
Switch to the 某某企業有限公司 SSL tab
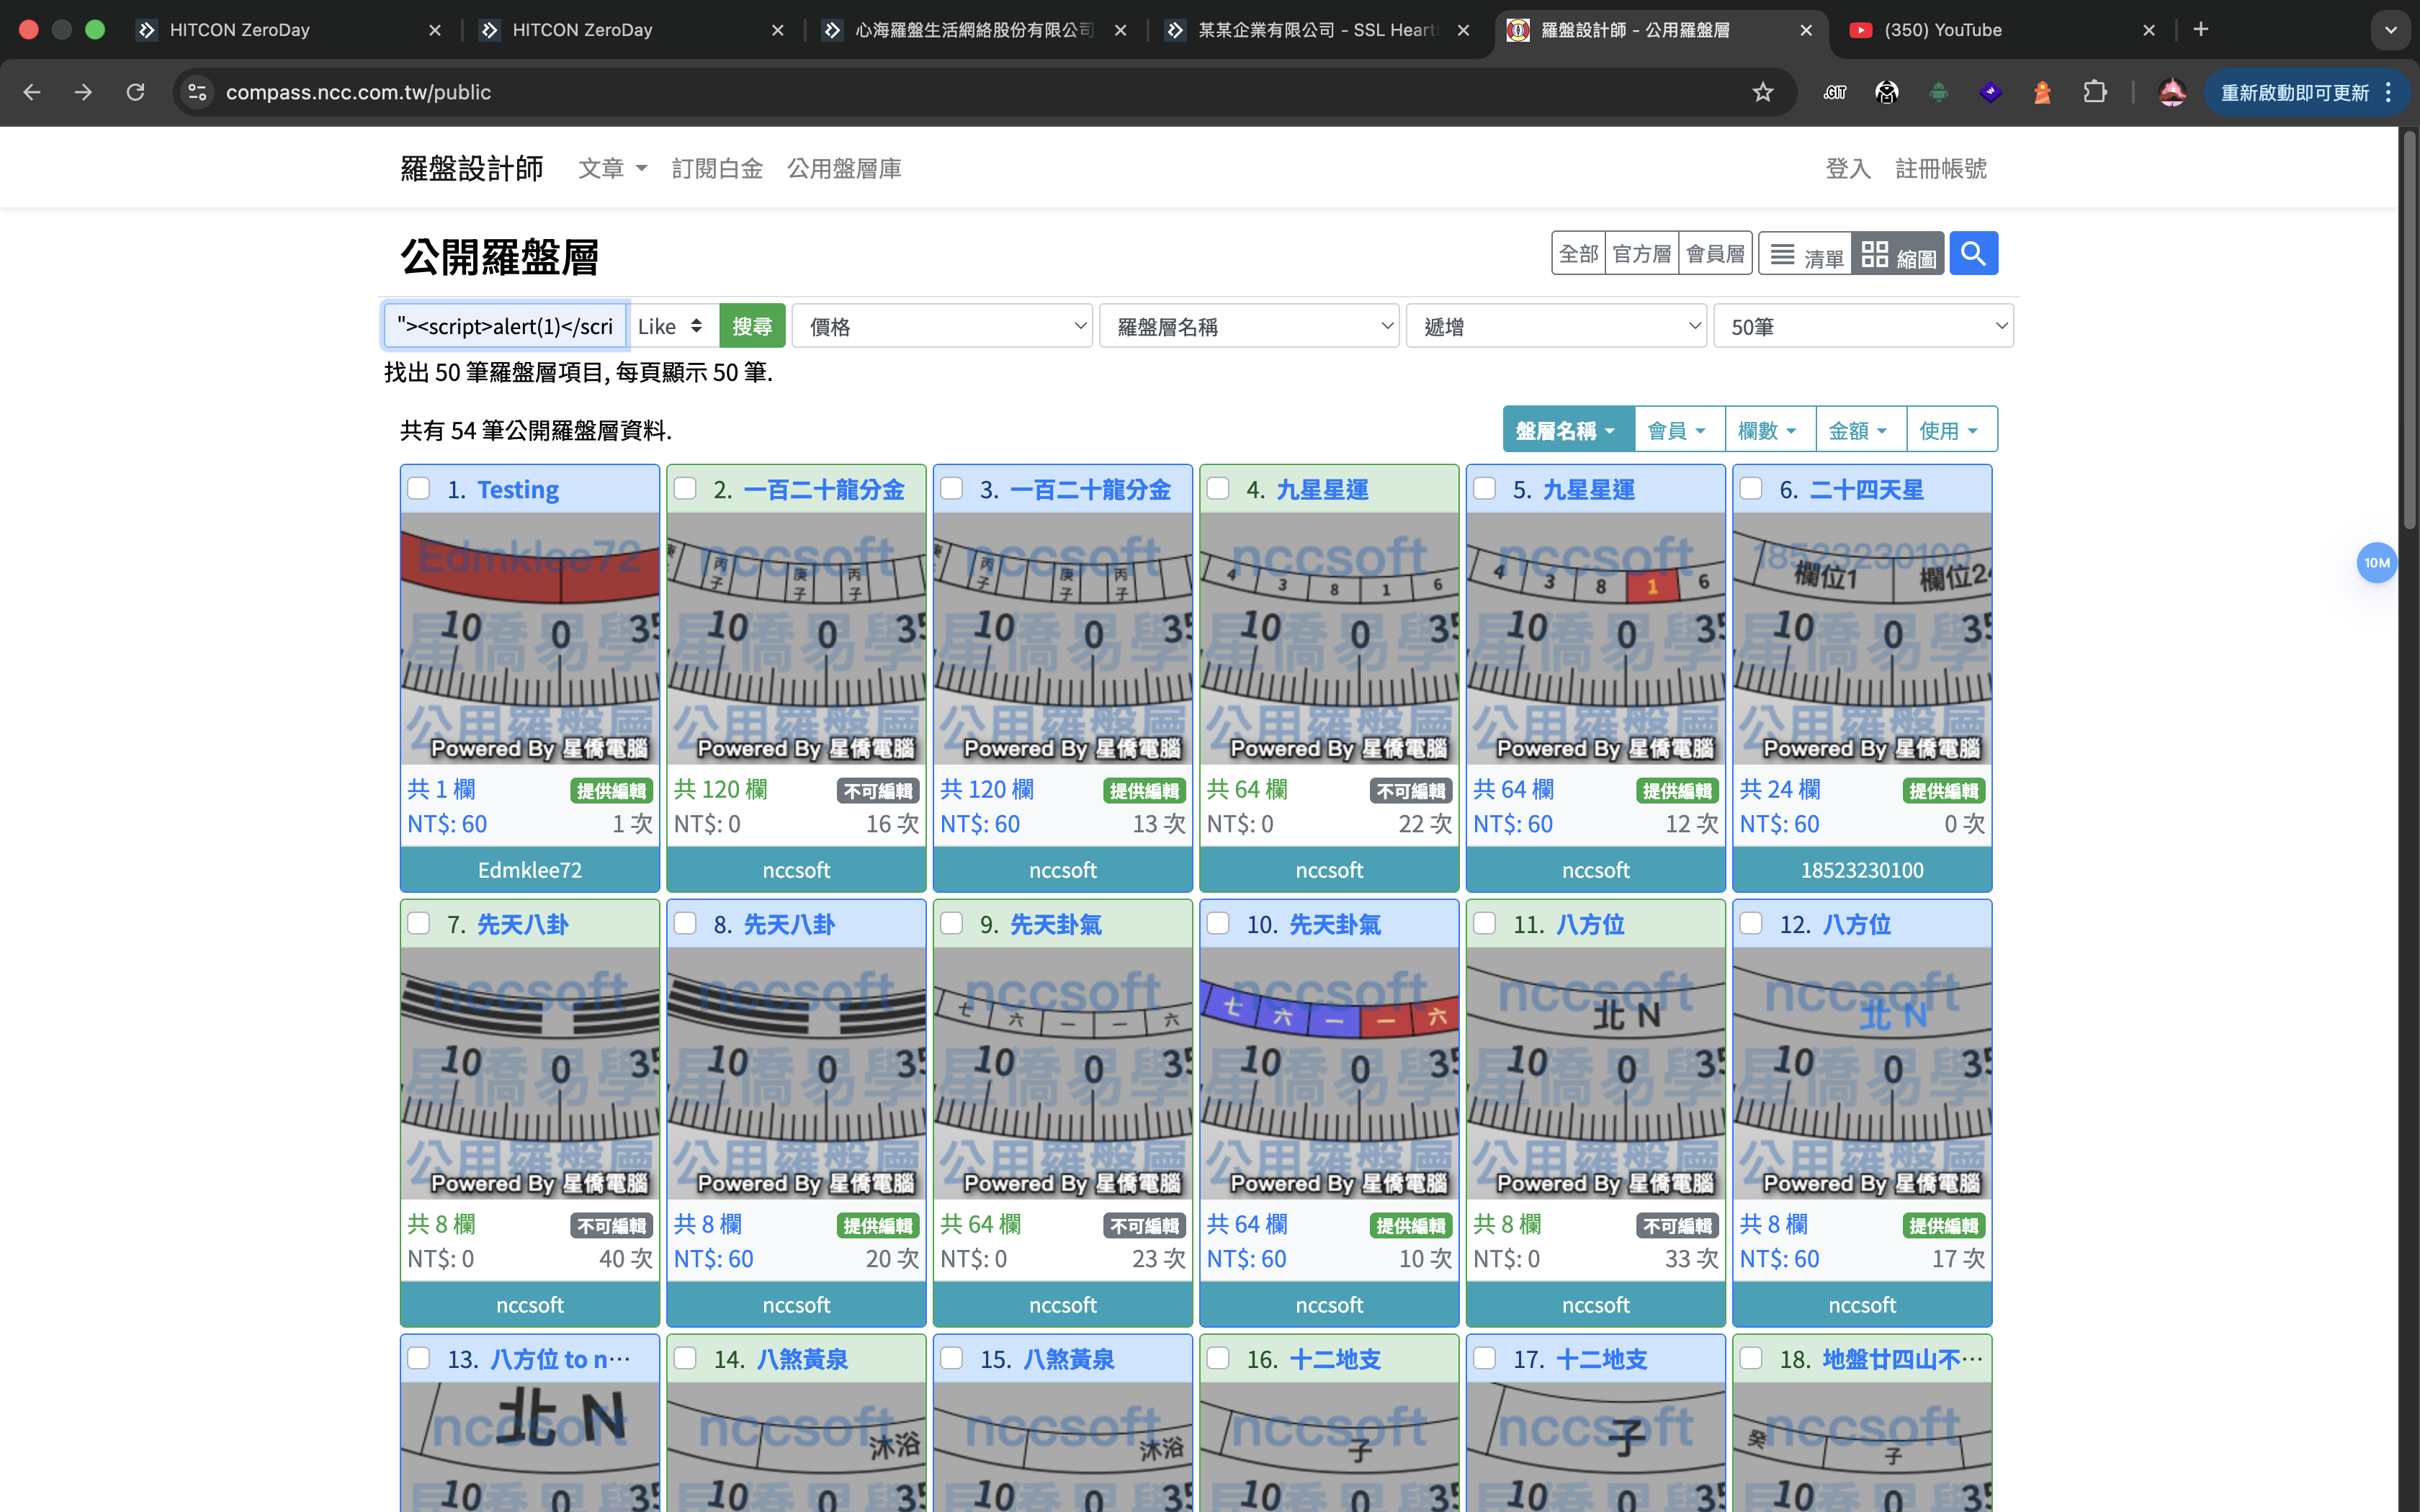point(1318,30)
